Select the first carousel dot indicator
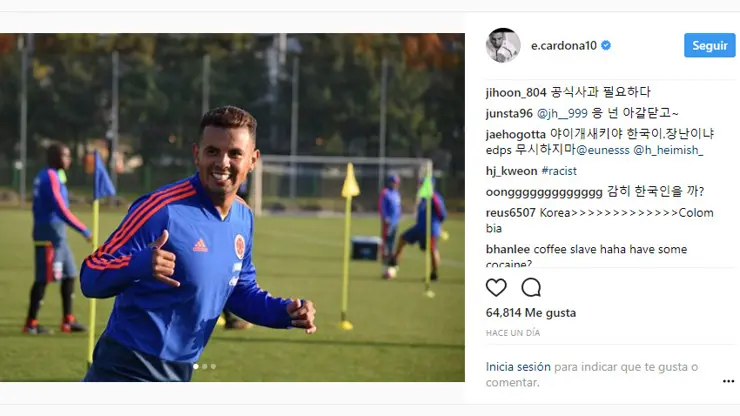740x416 pixels. coord(196,366)
